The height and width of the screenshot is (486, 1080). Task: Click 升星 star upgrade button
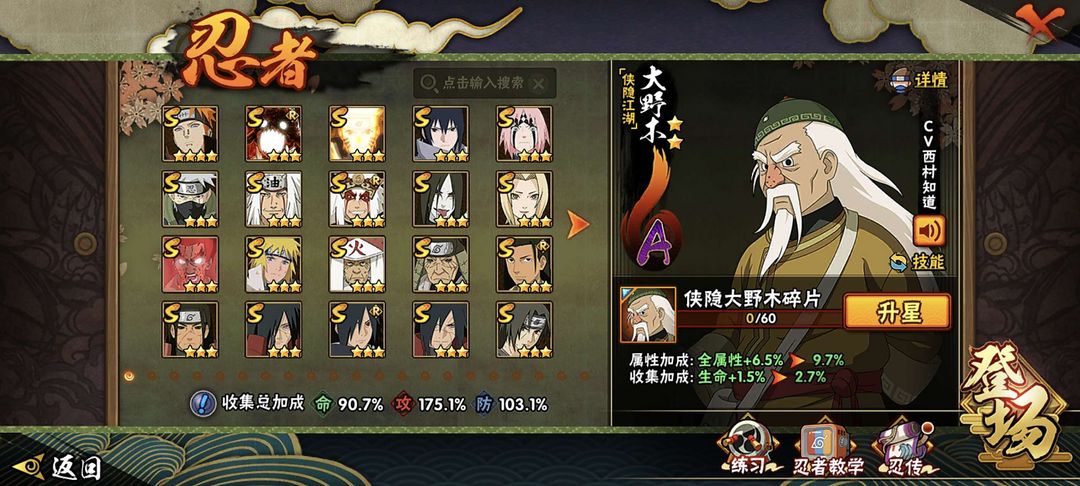point(897,311)
